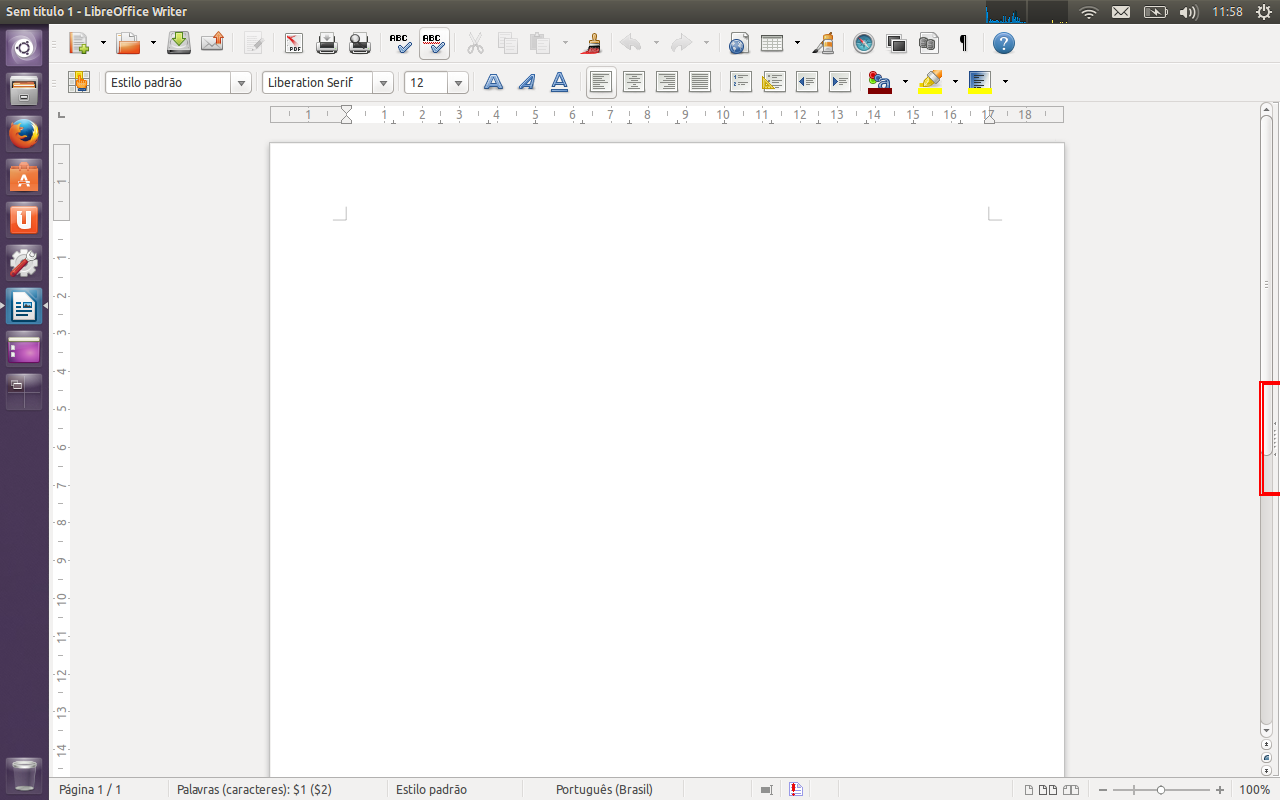This screenshot has width=1280, height=800.
Task: Increase paragraph indent
Action: (840, 82)
